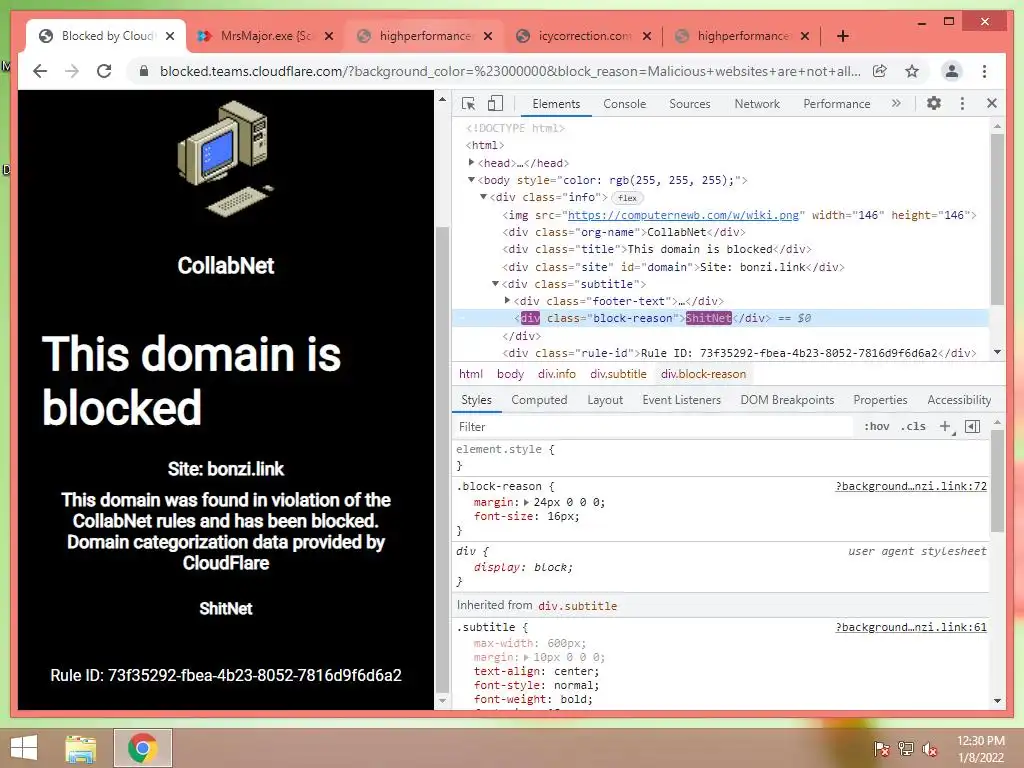The width and height of the screenshot is (1024, 768).
Task: Click the forward navigation arrow
Action: [72, 71]
